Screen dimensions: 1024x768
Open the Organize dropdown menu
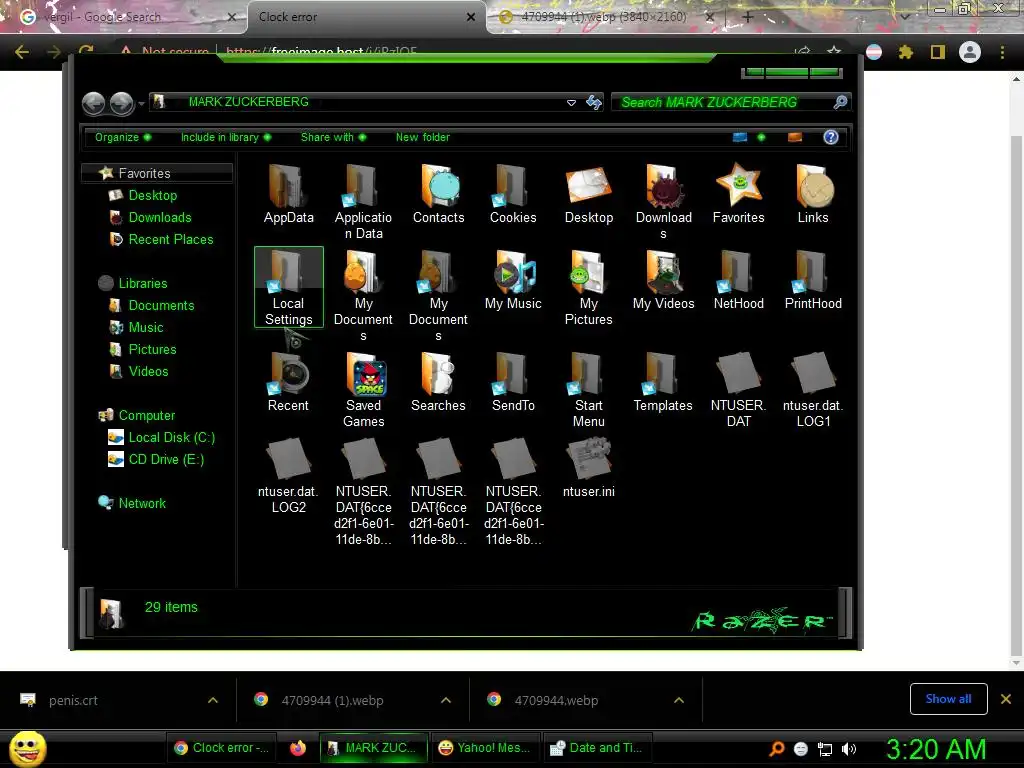pos(123,137)
